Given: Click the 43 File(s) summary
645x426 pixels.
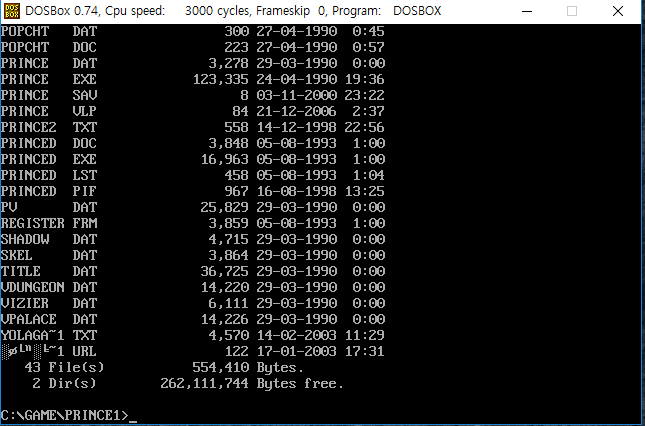Looking at the screenshot, I should pos(65,368).
